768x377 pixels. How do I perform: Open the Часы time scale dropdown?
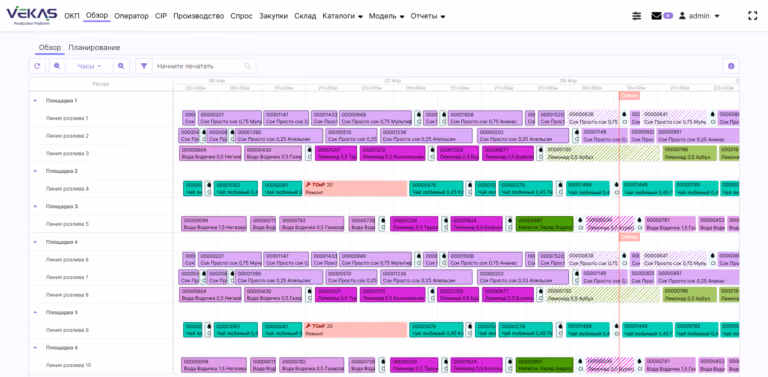coord(89,66)
